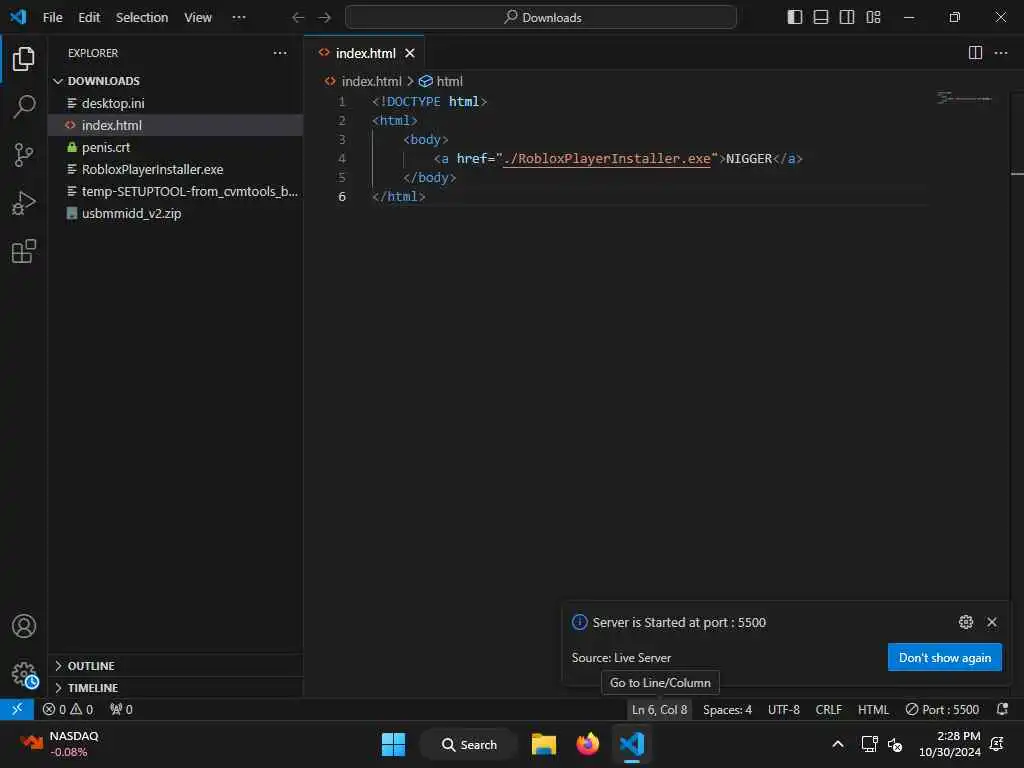Open the Extensions view icon
Viewport: 1024px width, 768px height.
tap(24, 251)
